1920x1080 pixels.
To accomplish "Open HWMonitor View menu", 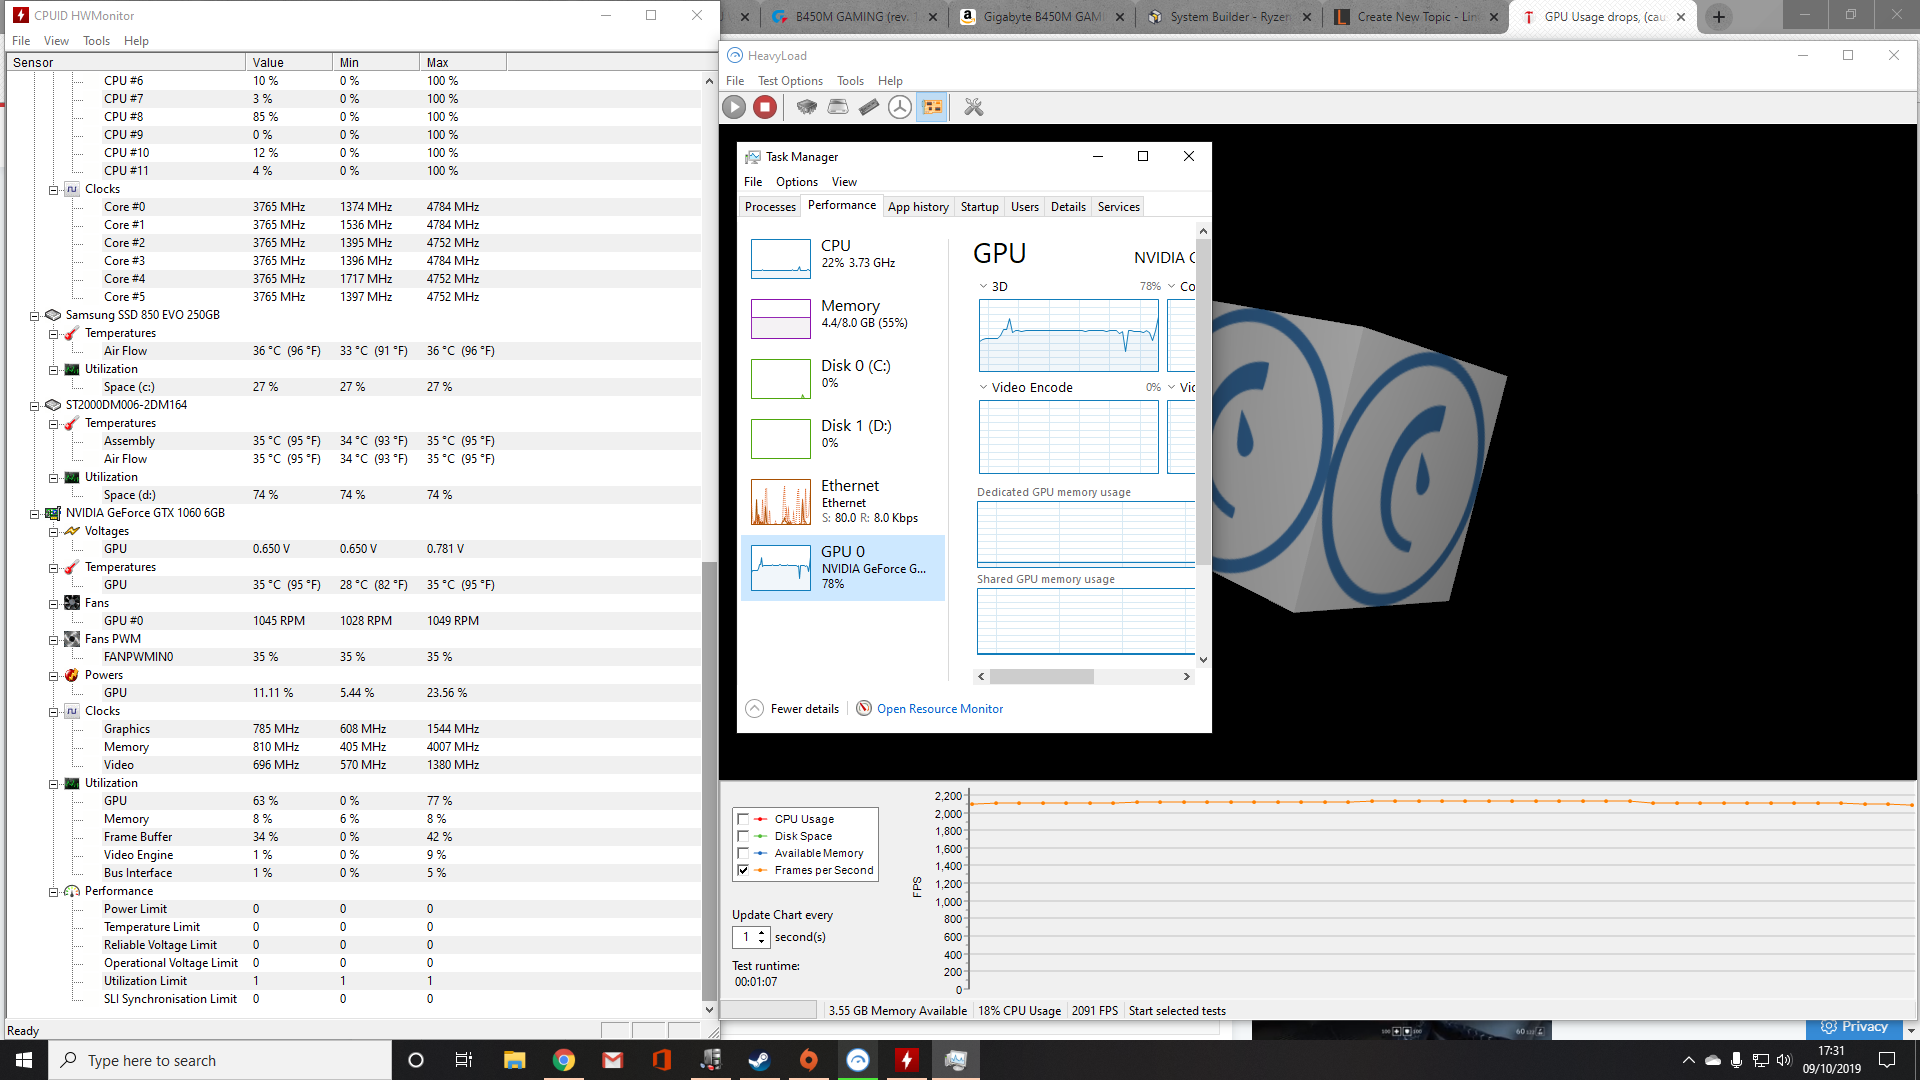I will coord(56,41).
